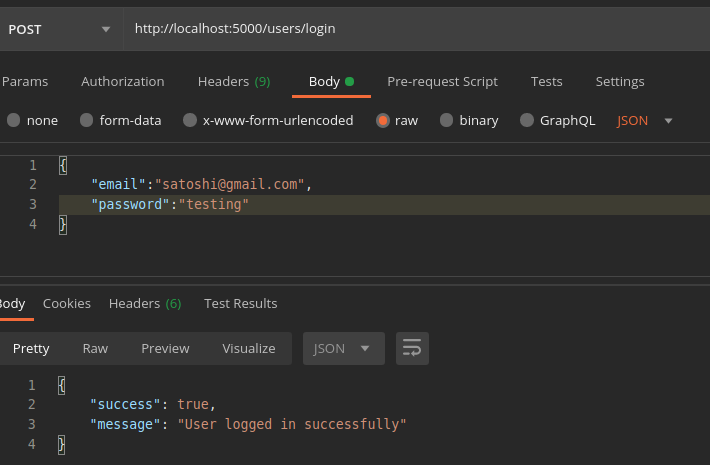This screenshot has height=465, width=710.
Task: Switch to the Params tab
Action: (x=25, y=81)
